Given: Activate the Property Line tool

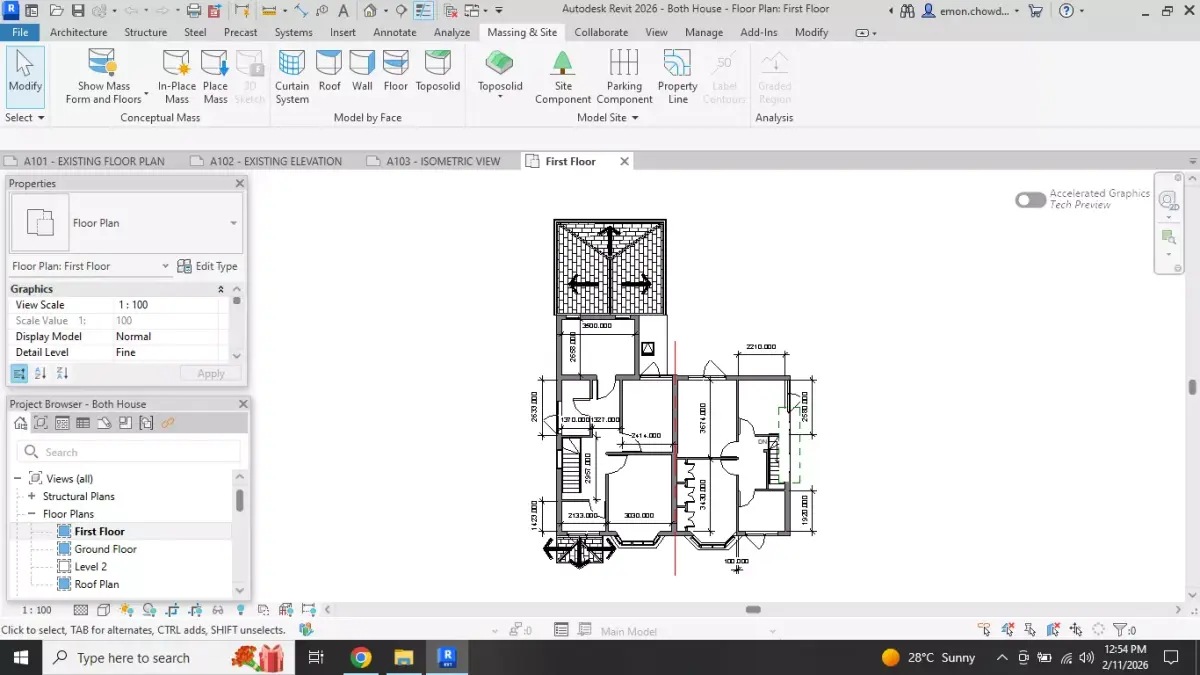Looking at the screenshot, I should click(x=677, y=78).
